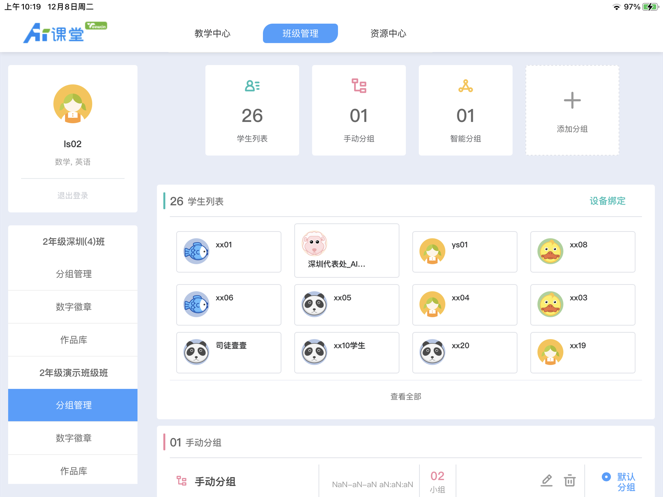The image size is (663, 497).
Task: Expand the 2年级演示班级班 class section
Action: 73,372
